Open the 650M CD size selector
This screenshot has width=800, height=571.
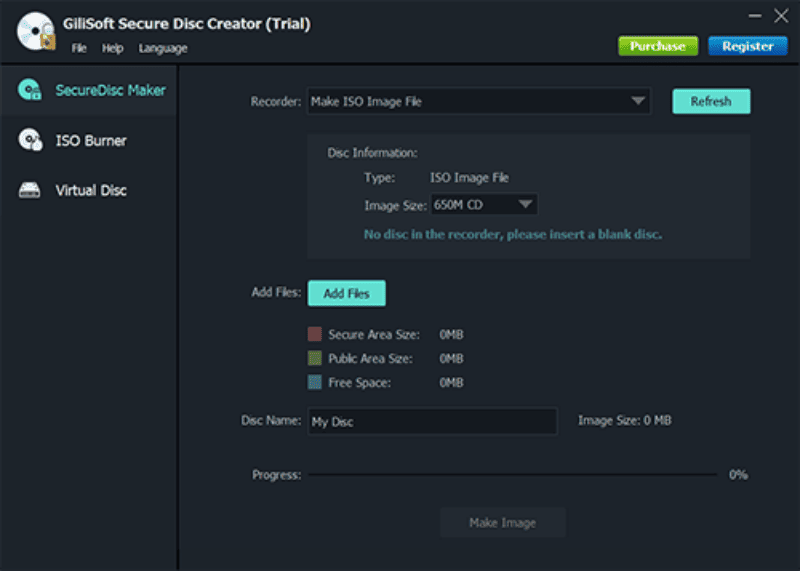484,205
